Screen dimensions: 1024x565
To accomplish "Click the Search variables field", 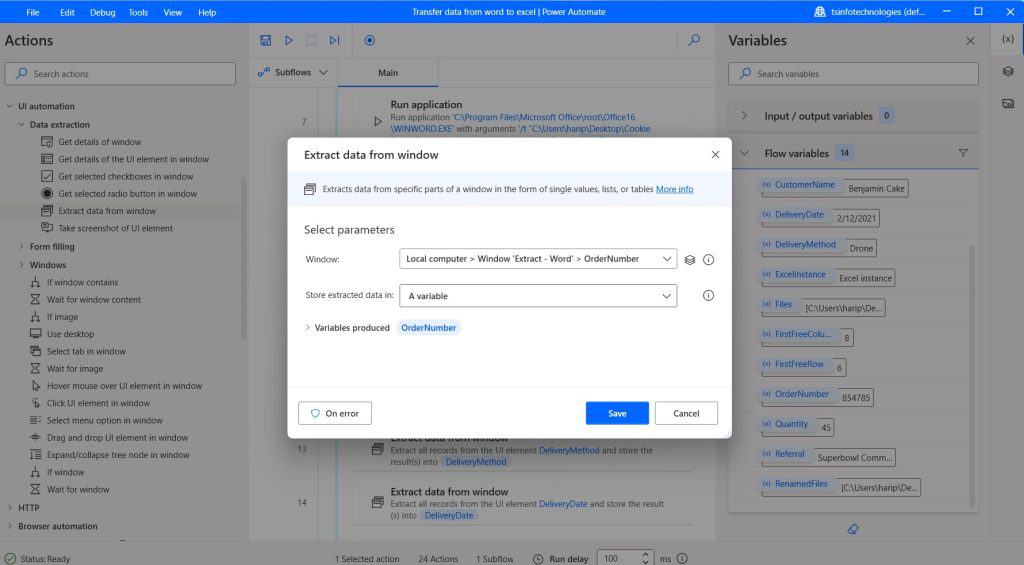I will 853,74.
